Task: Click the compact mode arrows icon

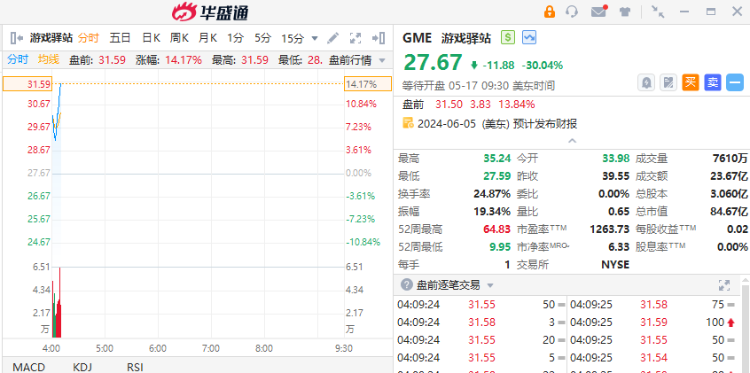Action: click(658, 11)
